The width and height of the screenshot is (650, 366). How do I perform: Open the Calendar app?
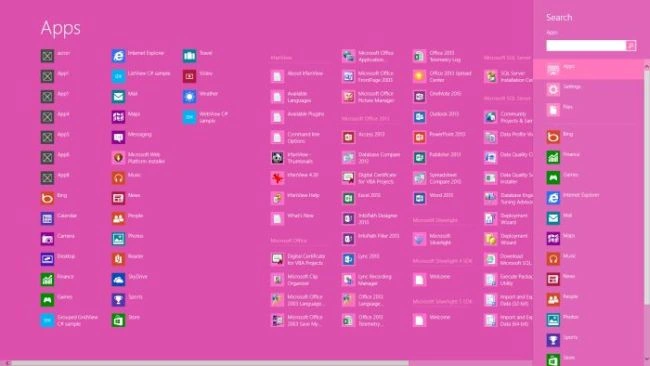point(59,218)
